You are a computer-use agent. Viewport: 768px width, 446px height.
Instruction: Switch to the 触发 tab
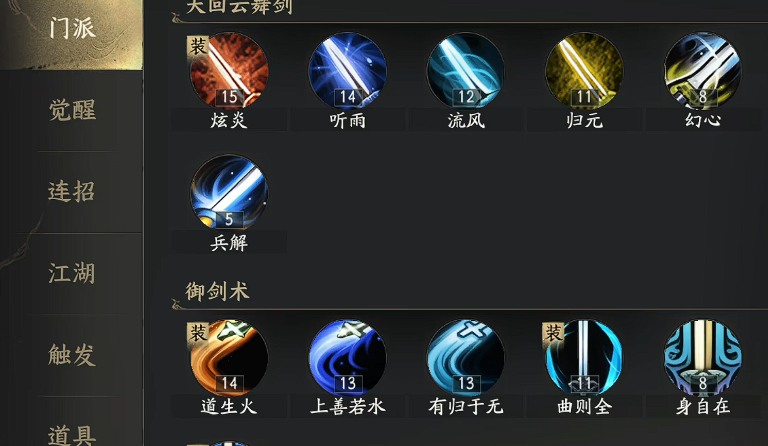(72, 354)
